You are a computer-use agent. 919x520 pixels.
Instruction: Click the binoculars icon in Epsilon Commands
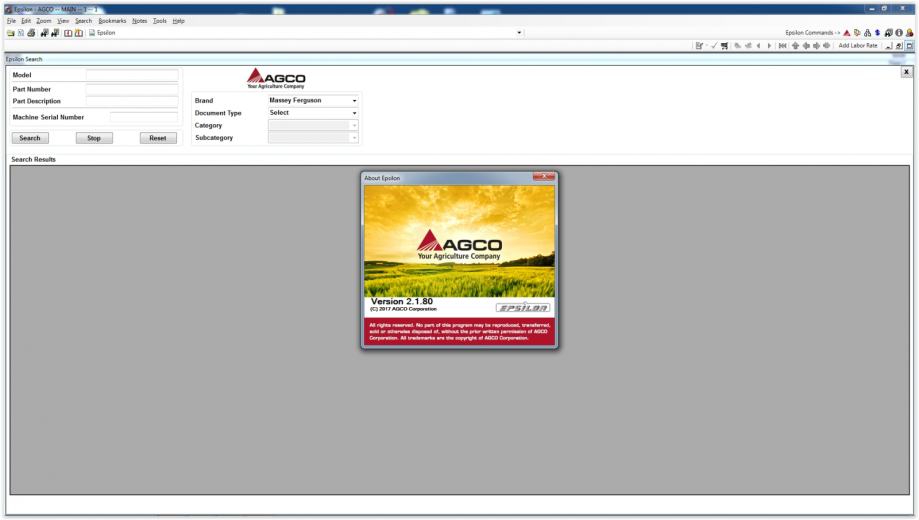tap(867, 33)
